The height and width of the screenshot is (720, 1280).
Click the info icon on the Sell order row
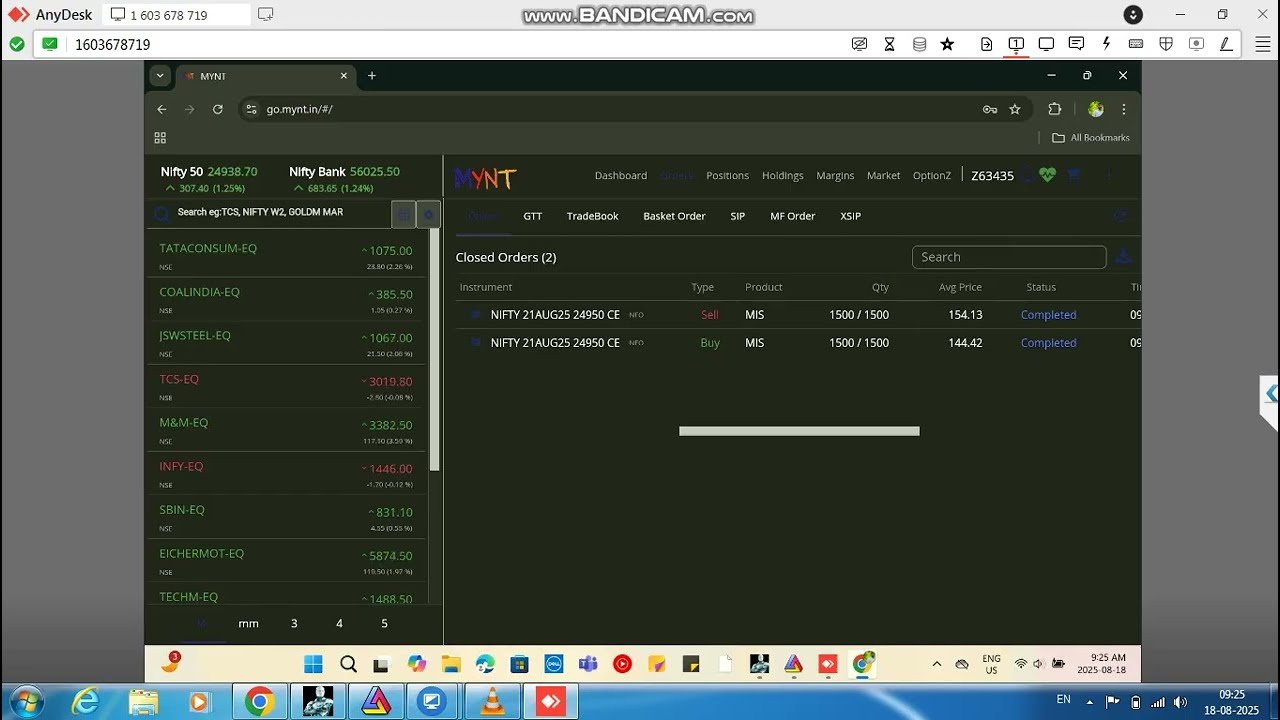click(x=474, y=314)
